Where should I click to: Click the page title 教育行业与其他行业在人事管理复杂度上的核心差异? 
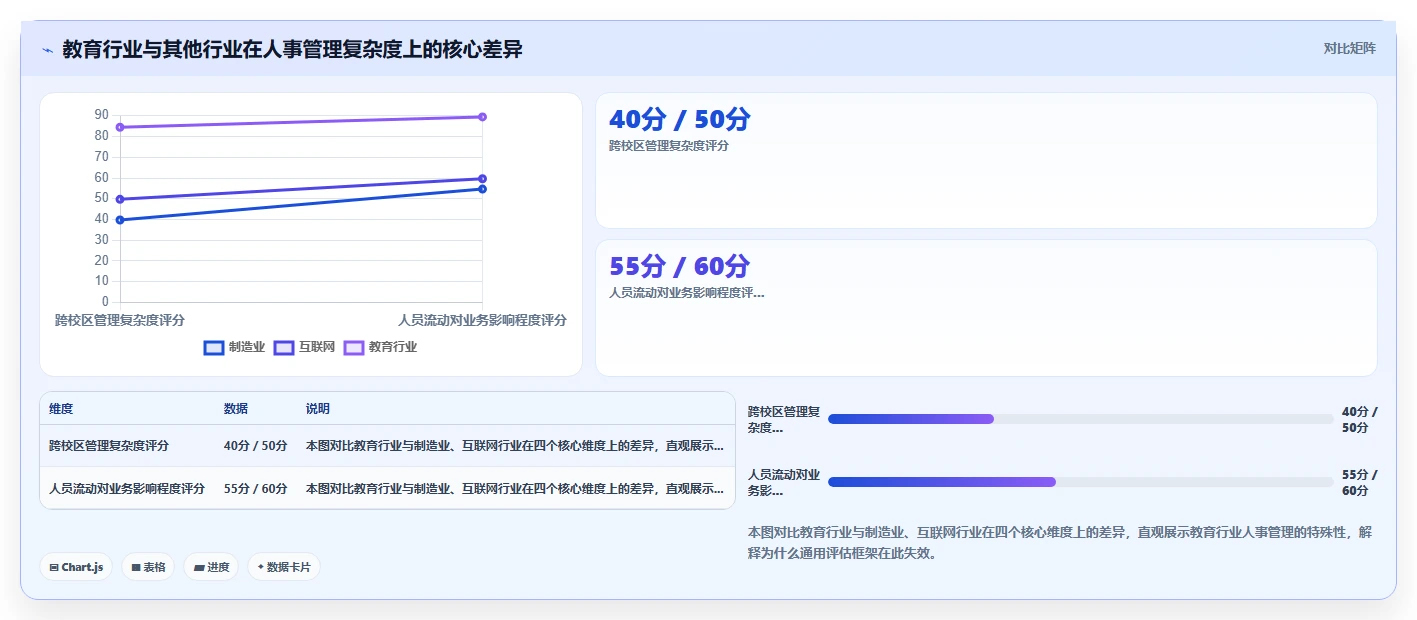tap(292, 49)
